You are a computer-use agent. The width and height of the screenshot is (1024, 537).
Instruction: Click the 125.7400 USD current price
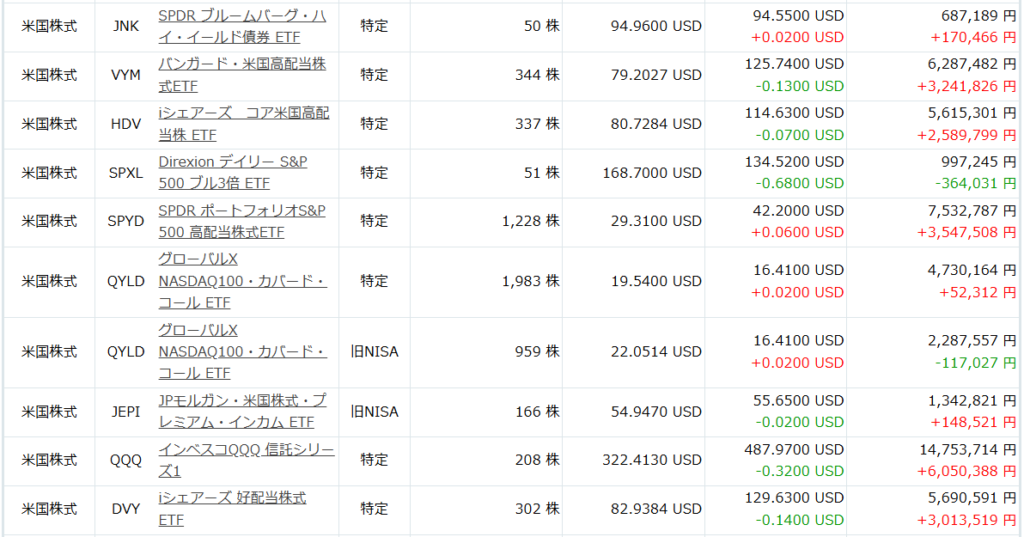click(x=794, y=64)
